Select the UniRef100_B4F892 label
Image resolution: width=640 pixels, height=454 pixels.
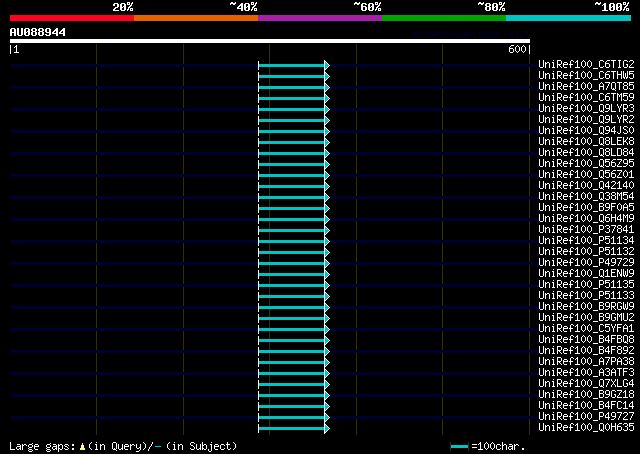586,351
